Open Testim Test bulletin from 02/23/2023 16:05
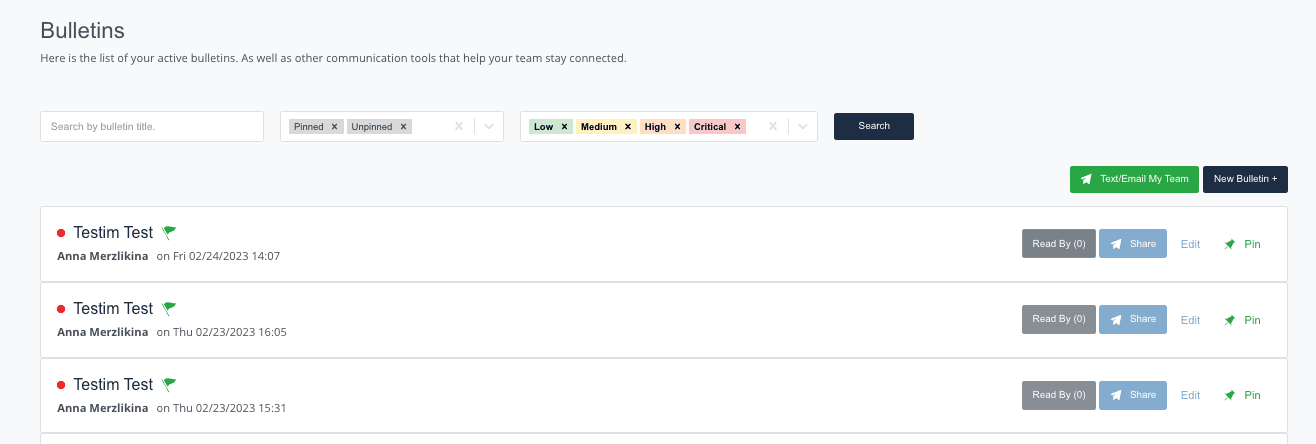 [113, 308]
